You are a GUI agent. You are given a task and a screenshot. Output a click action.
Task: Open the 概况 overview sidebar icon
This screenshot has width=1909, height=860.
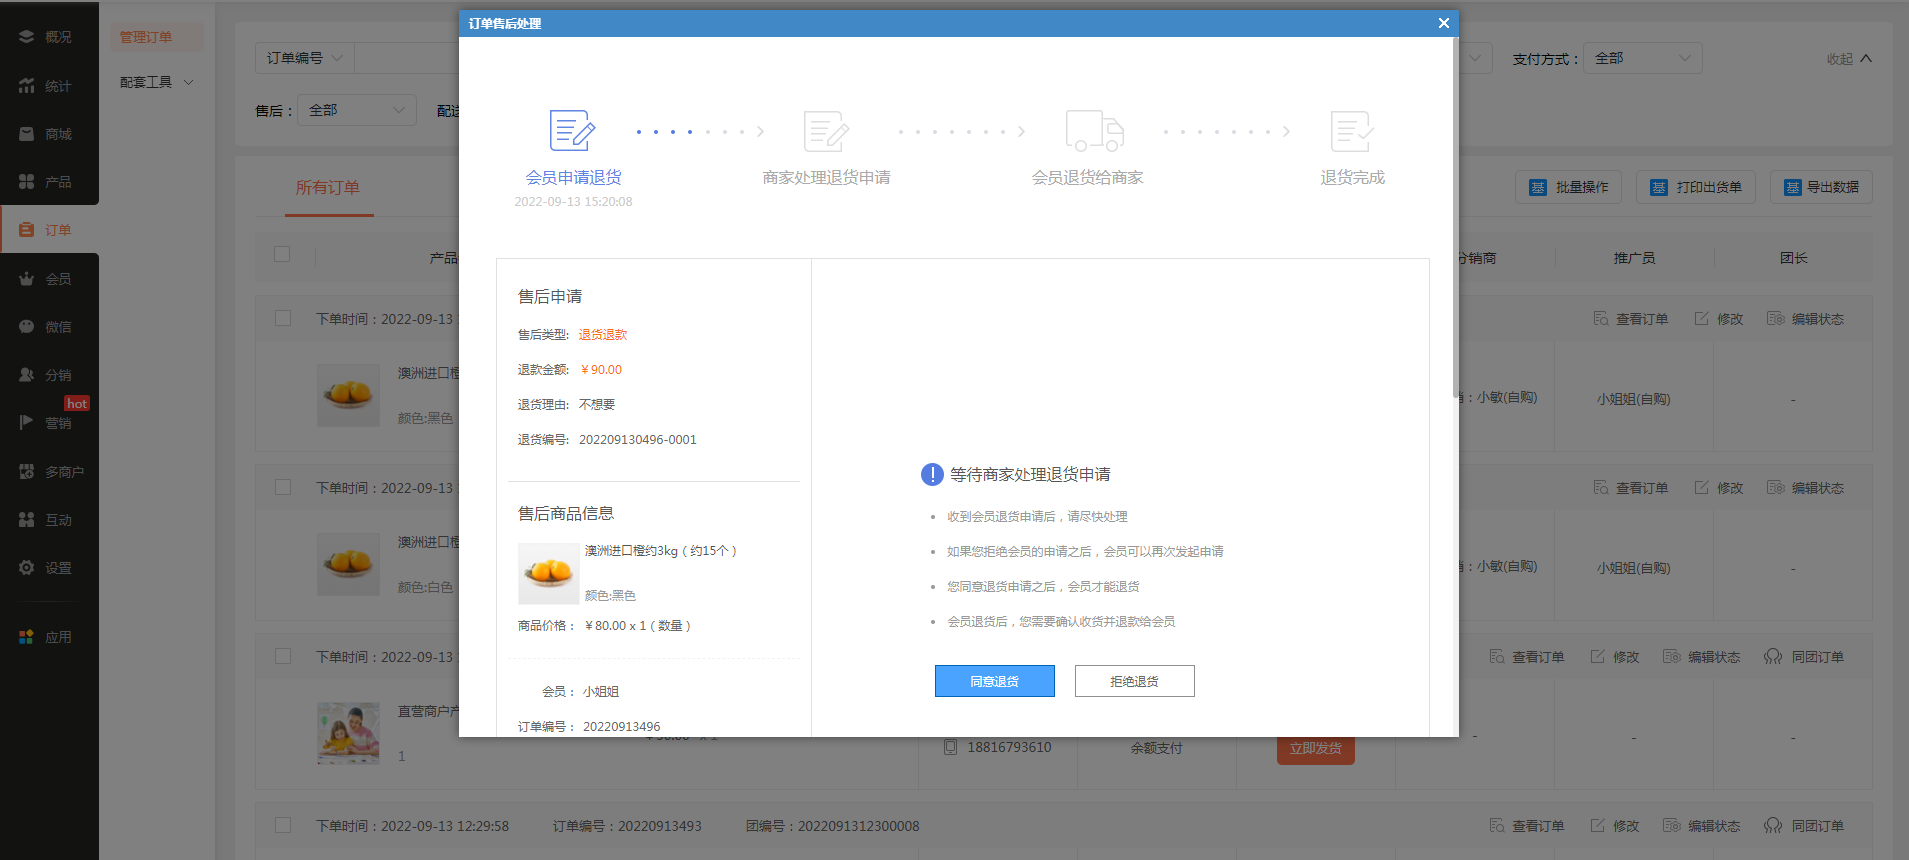27,37
